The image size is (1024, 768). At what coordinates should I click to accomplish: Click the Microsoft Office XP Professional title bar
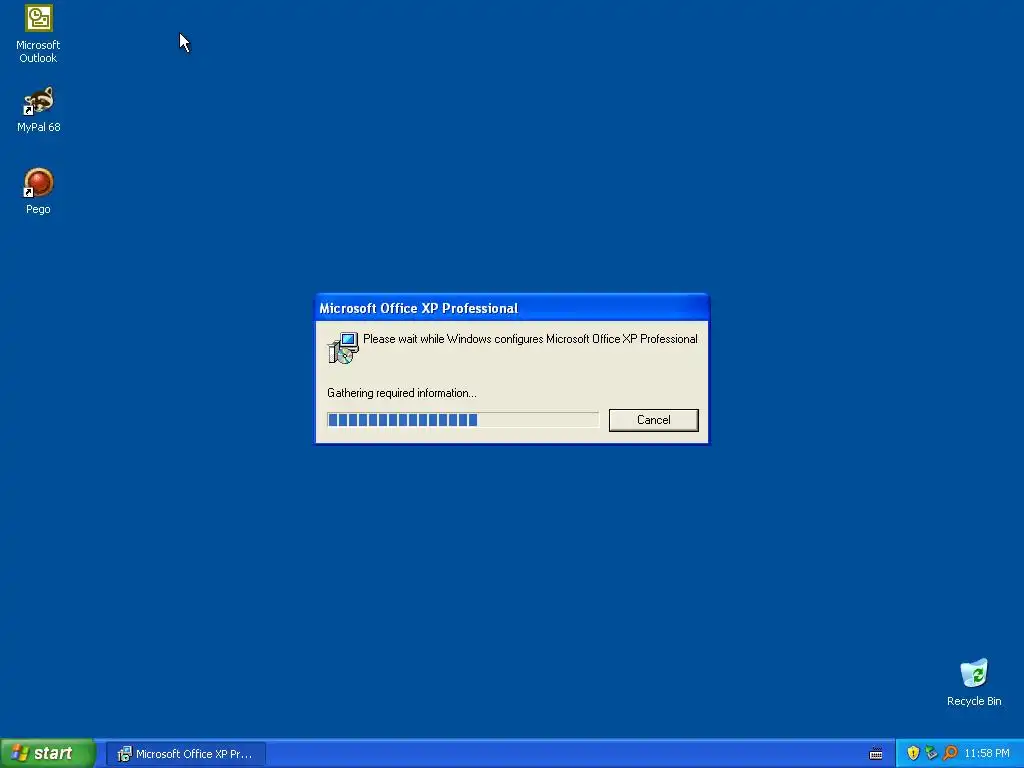pyautogui.click(x=512, y=308)
